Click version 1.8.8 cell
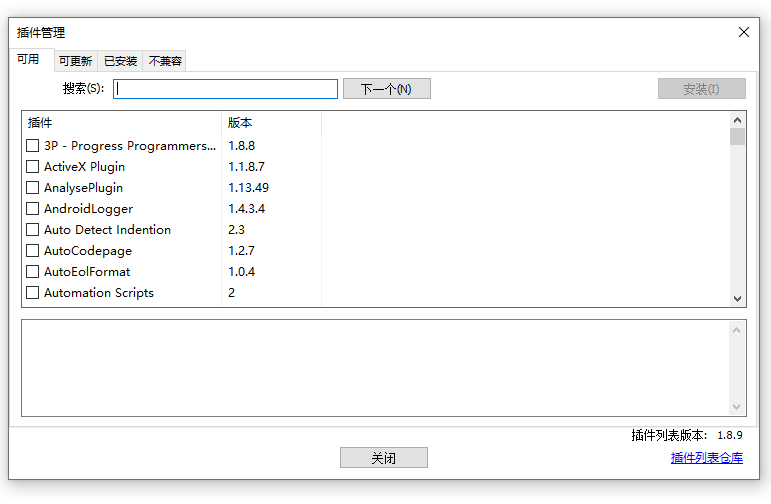Viewport: 771px width, 504px height. [x=241, y=146]
